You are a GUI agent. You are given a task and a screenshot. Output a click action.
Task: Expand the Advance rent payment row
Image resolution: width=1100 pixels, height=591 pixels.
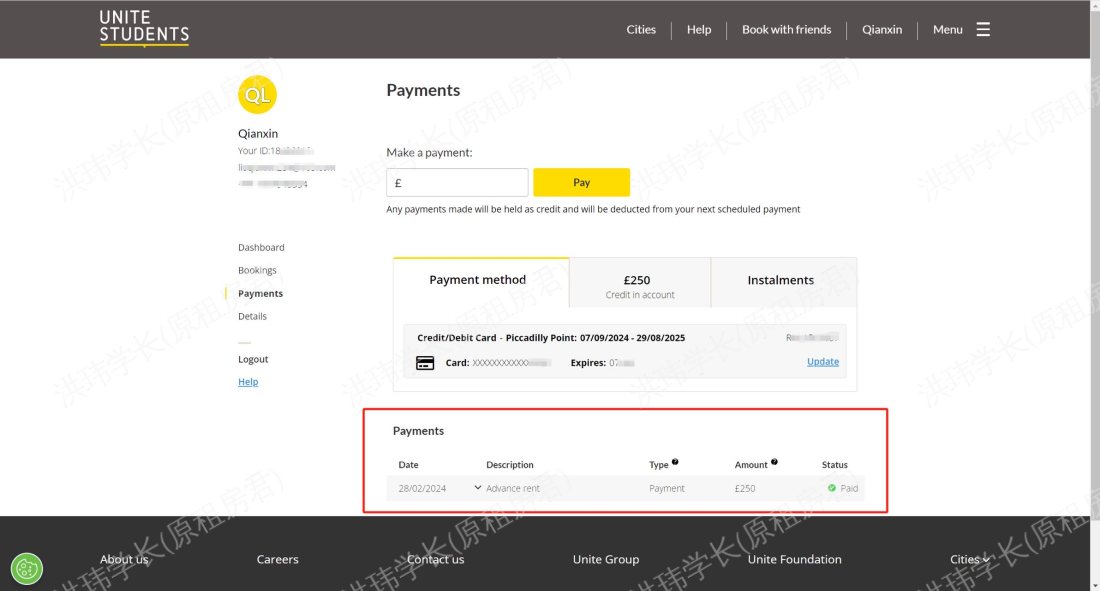point(477,488)
